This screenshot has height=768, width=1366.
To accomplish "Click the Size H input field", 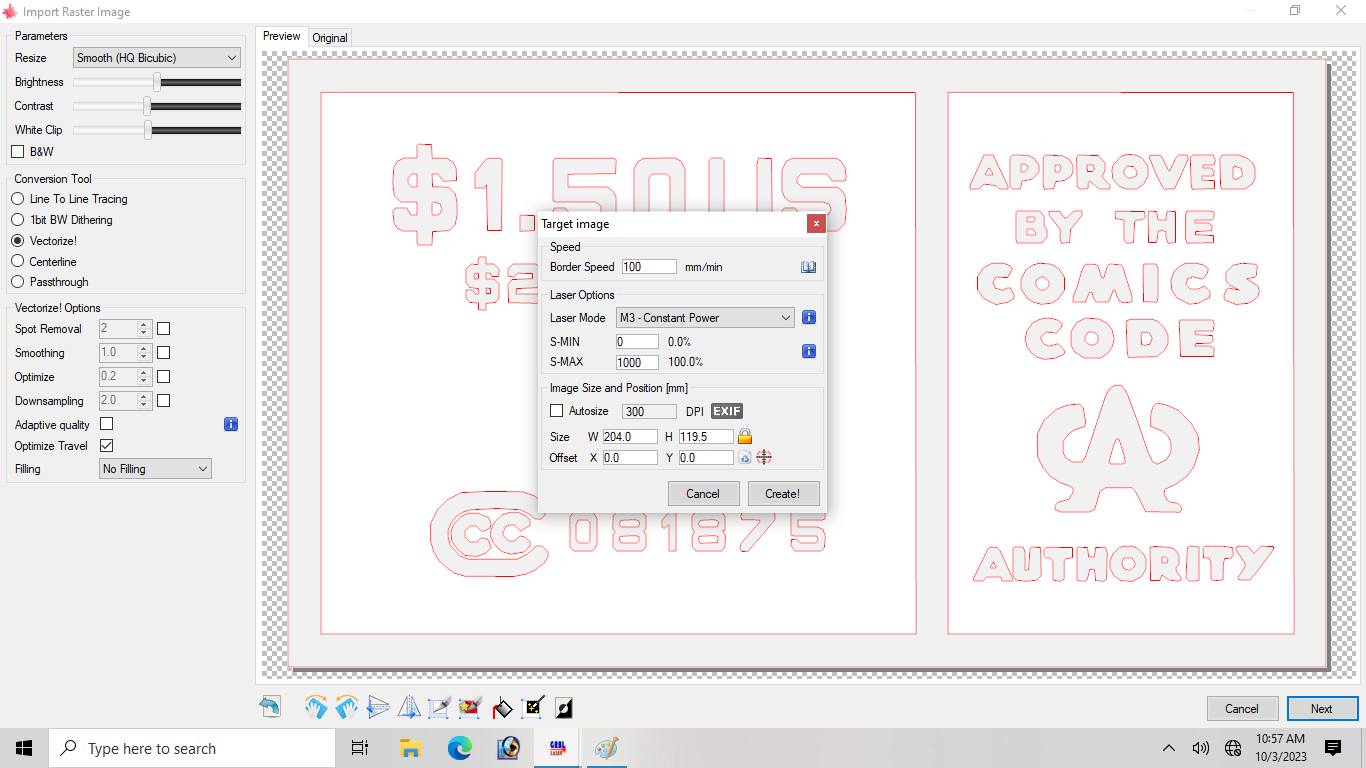I will click(706, 436).
